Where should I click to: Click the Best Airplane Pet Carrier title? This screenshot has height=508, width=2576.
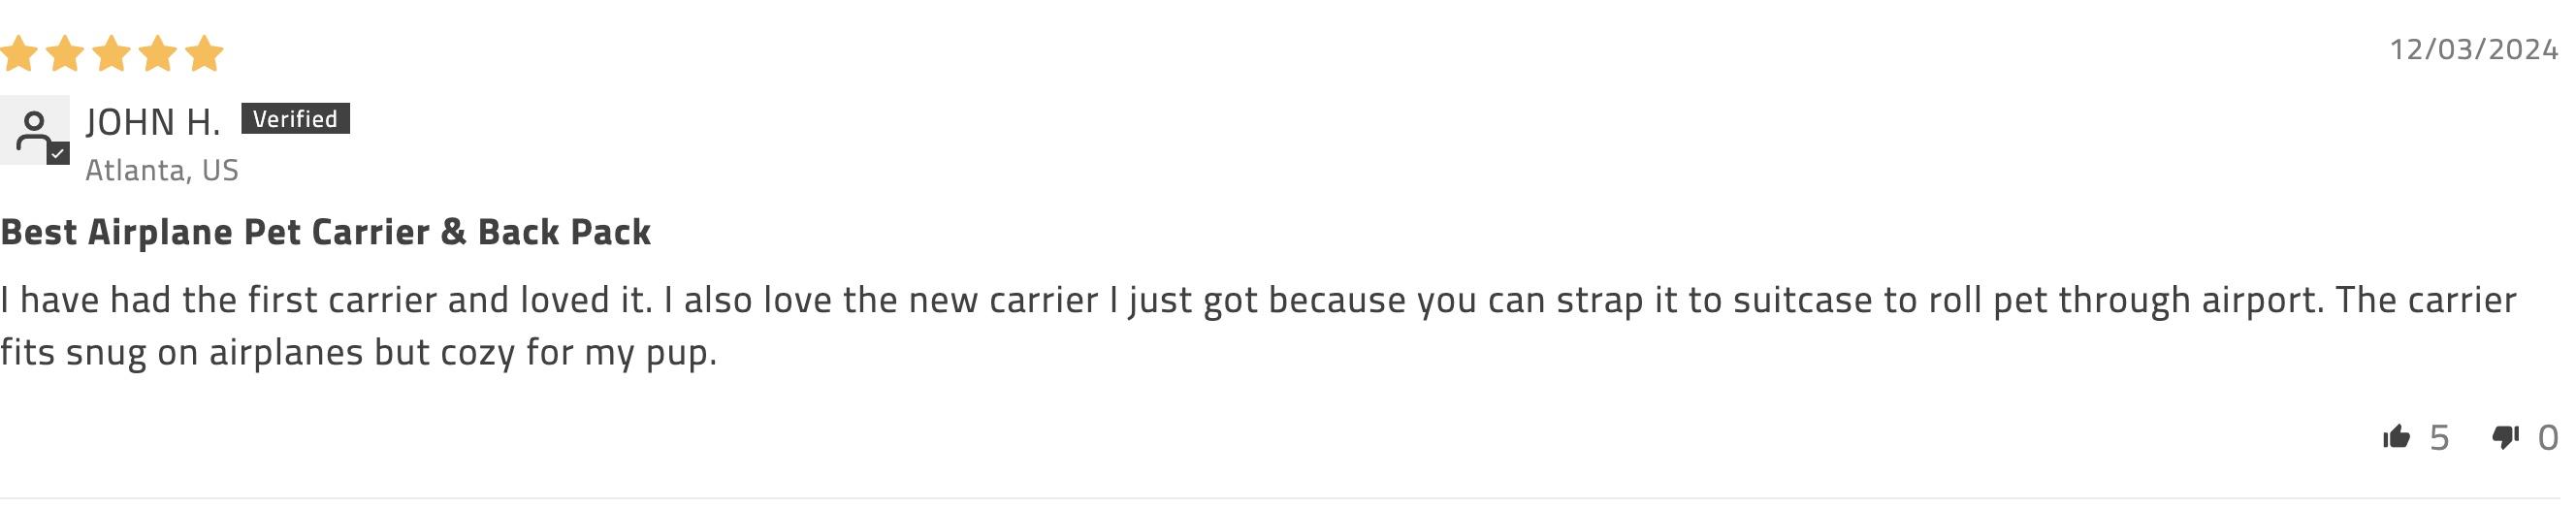coord(326,232)
